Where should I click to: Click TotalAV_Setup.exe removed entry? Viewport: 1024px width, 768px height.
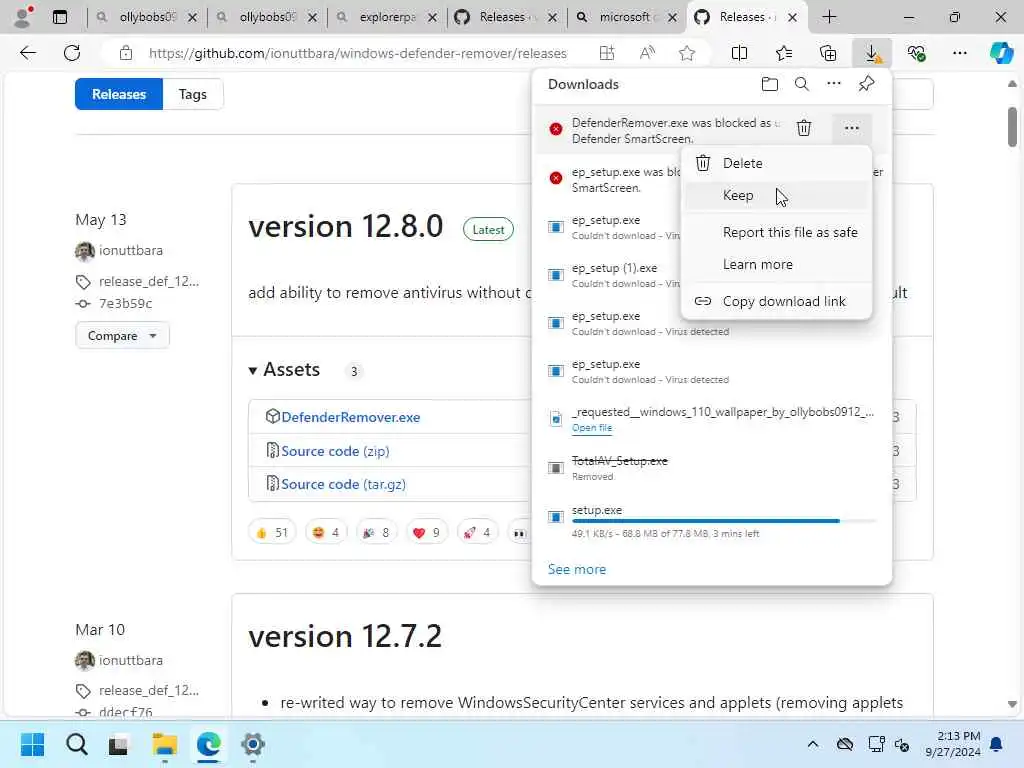[x=712, y=468]
